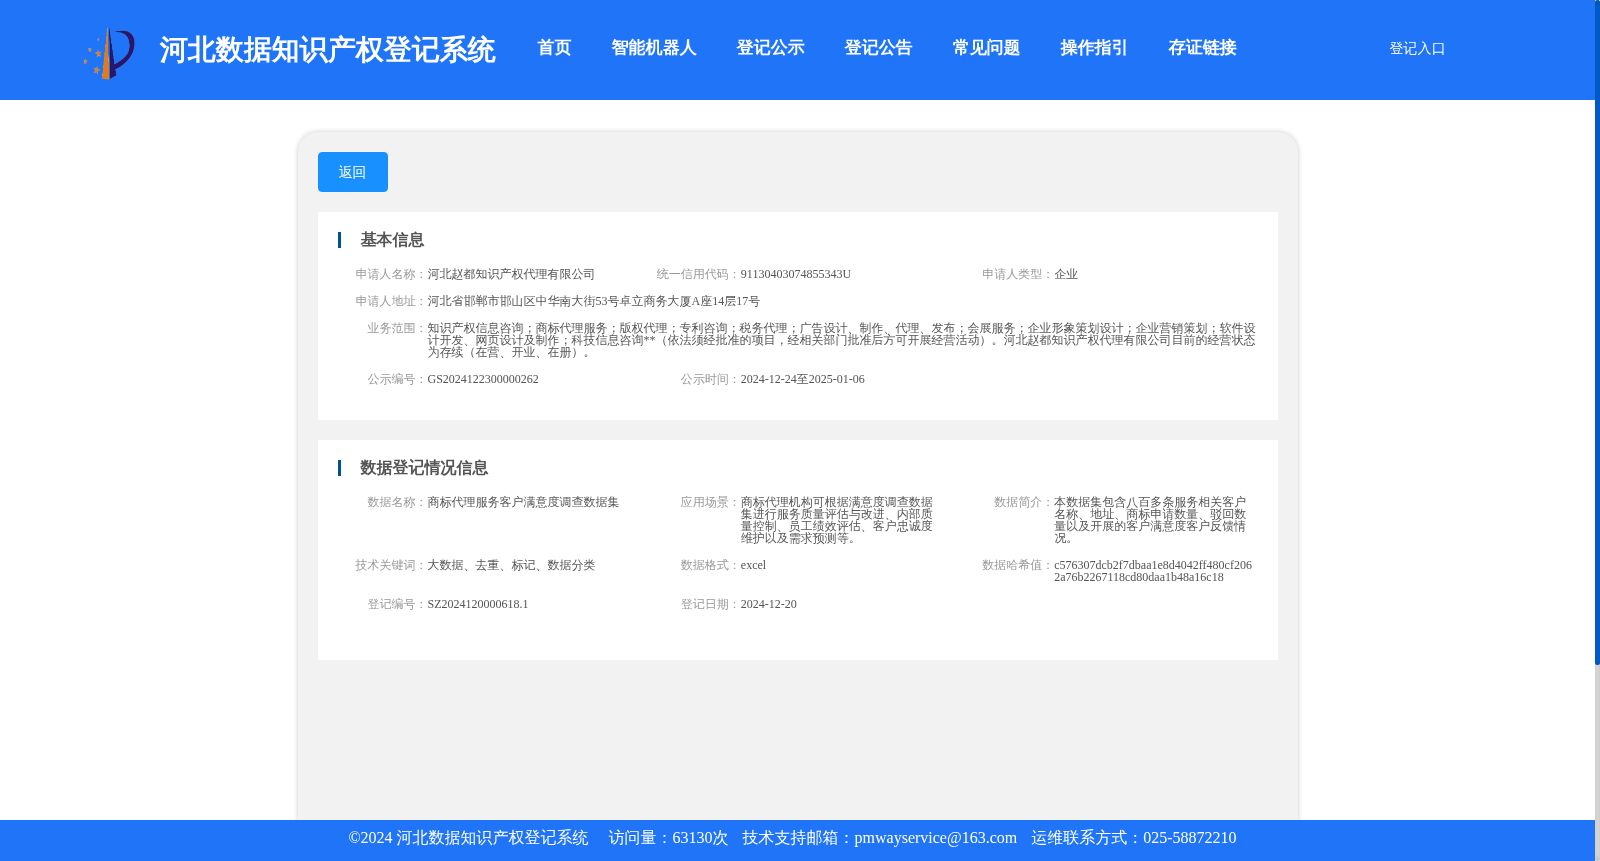Select data format value excel
The image size is (1600, 861).
pos(753,565)
